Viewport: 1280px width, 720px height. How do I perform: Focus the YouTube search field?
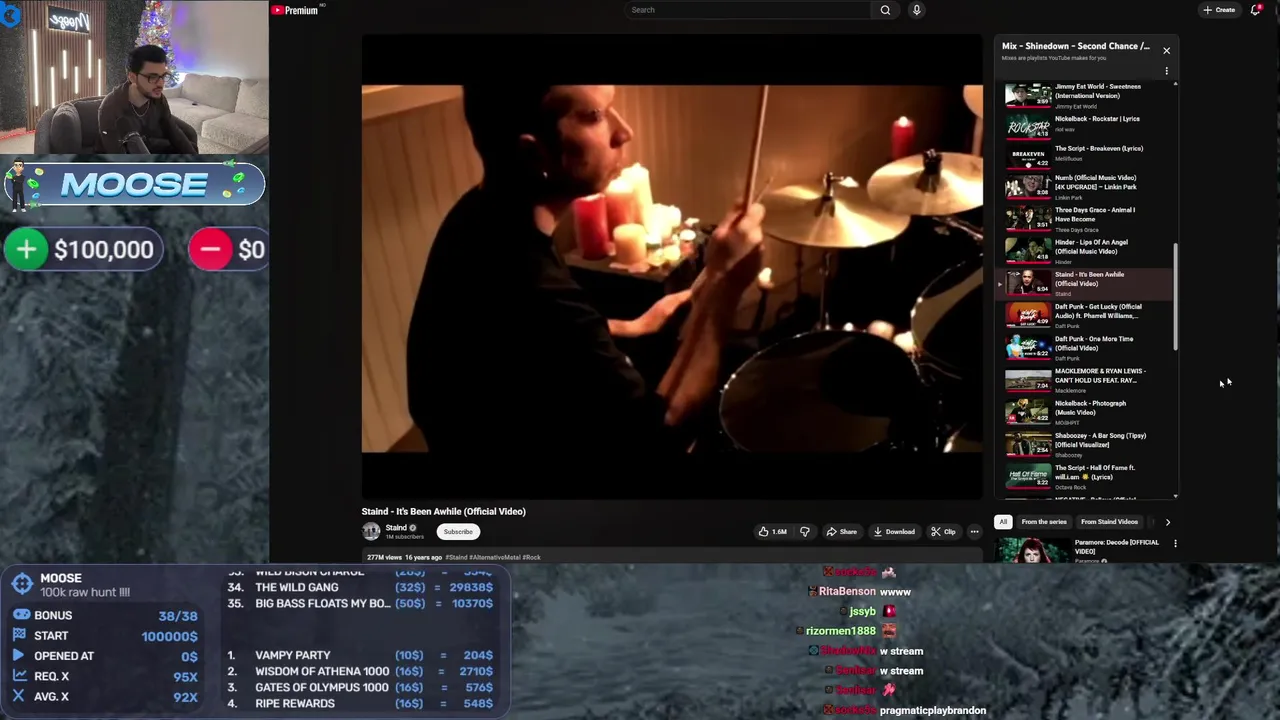[748, 10]
